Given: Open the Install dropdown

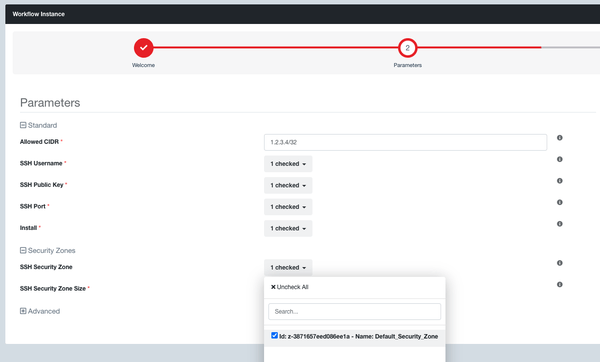Looking at the screenshot, I should coord(288,228).
